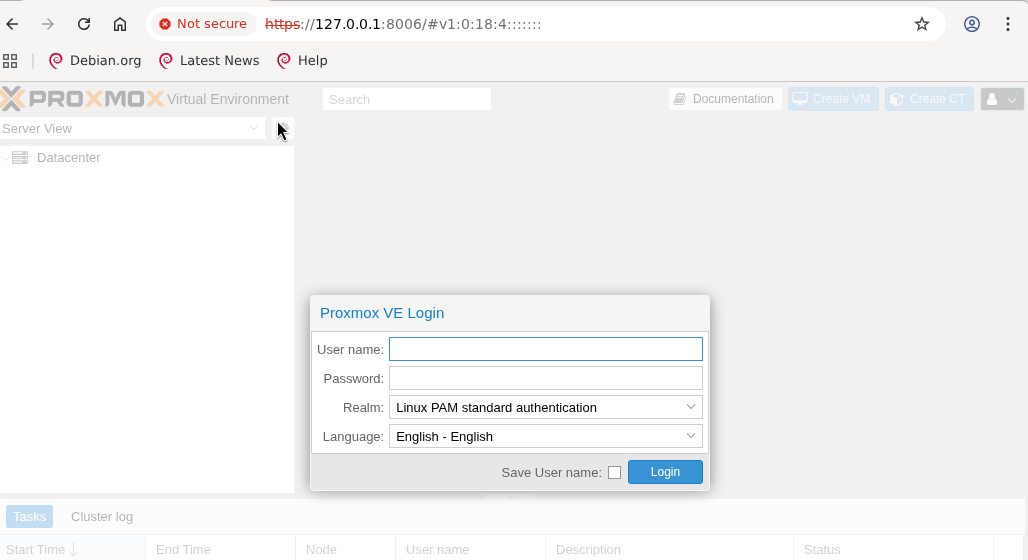
Task: Sort by Status column header
Action: coord(894,550)
